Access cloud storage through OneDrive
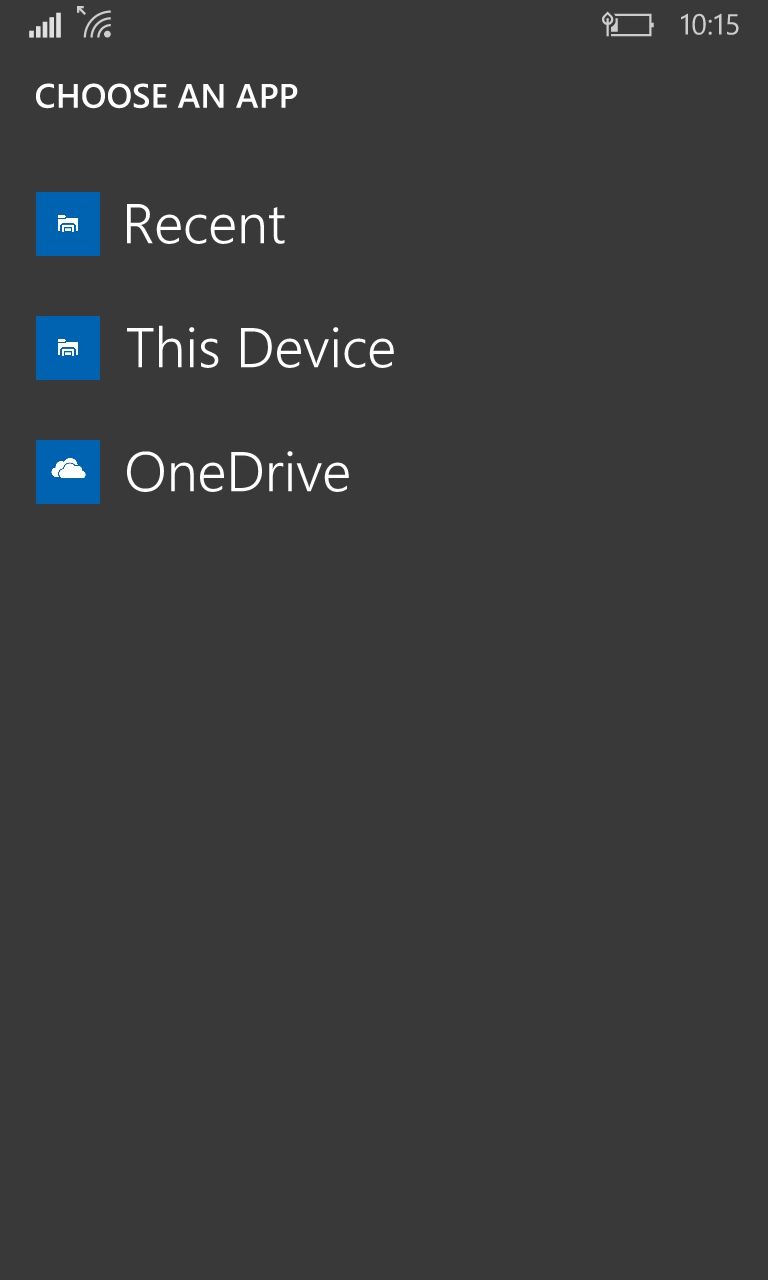 click(236, 471)
